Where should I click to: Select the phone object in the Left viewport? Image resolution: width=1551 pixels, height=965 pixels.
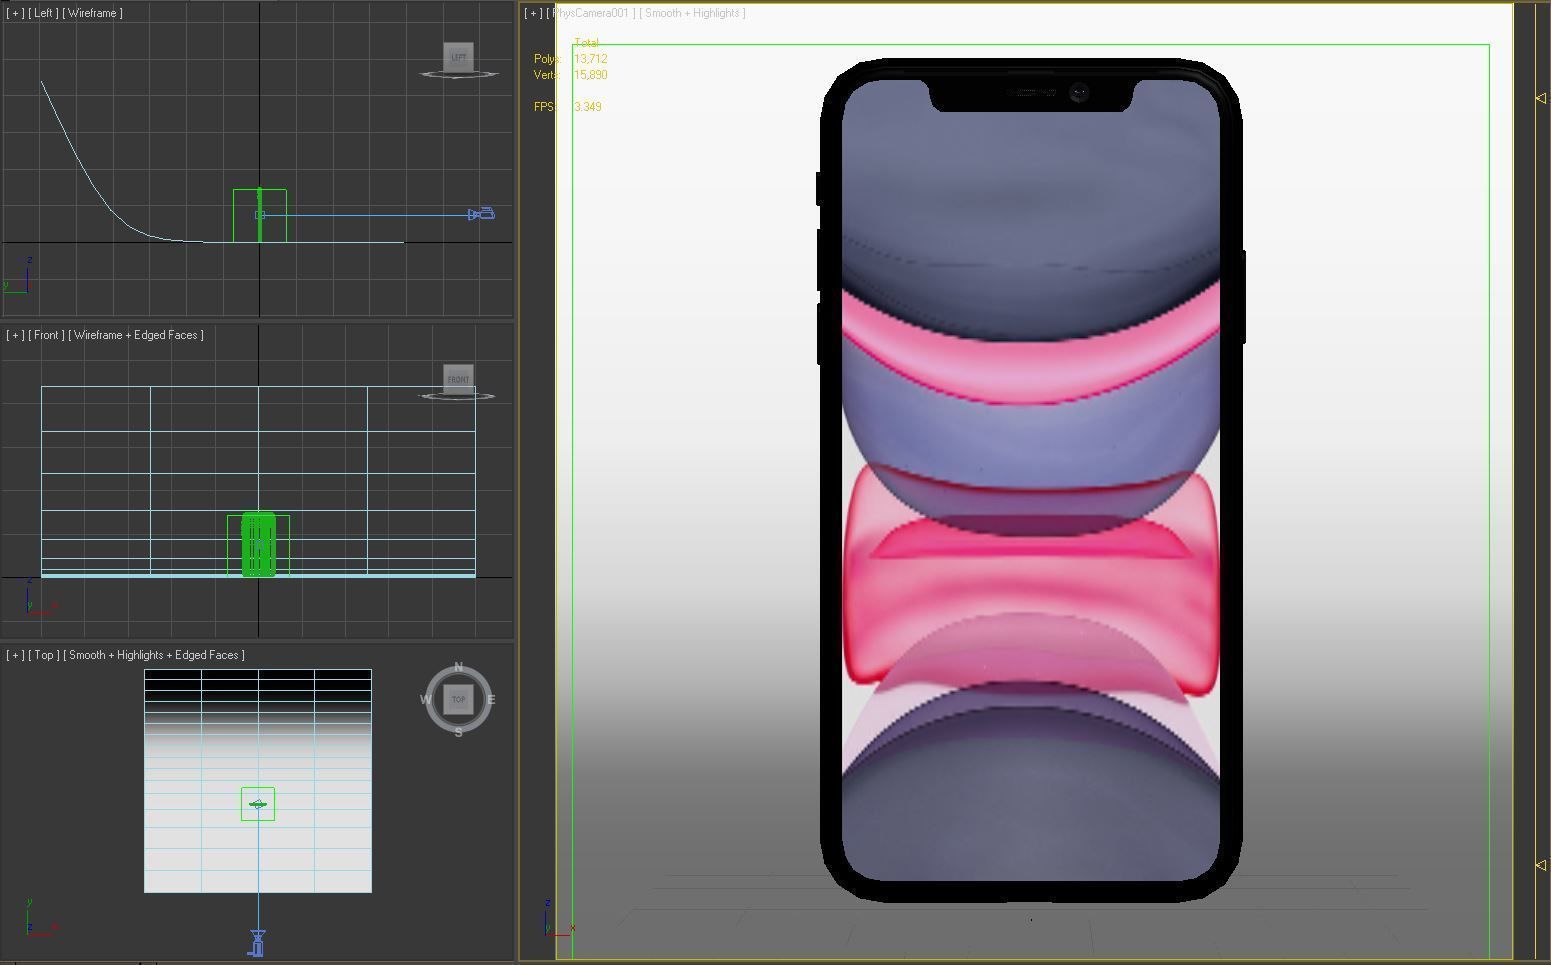click(260, 215)
